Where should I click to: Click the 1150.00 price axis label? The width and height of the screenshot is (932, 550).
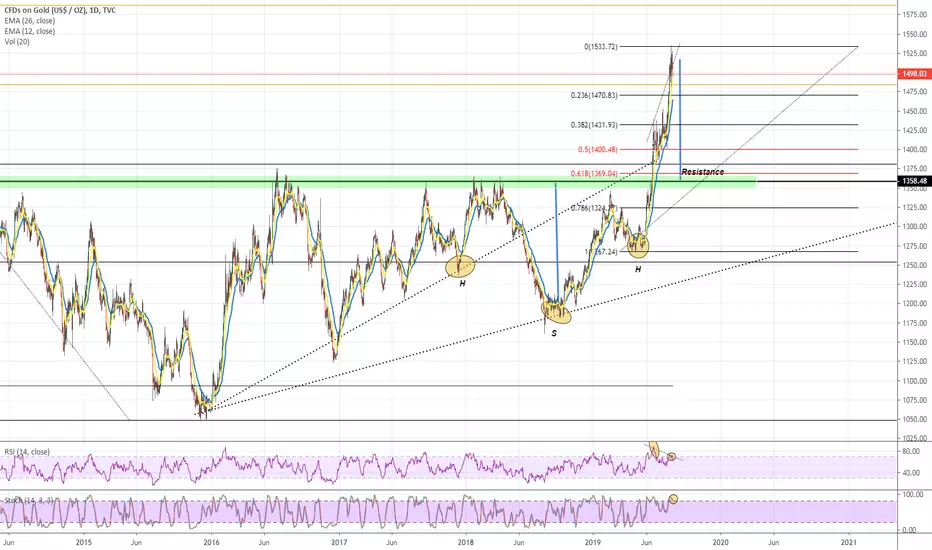click(915, 342)
